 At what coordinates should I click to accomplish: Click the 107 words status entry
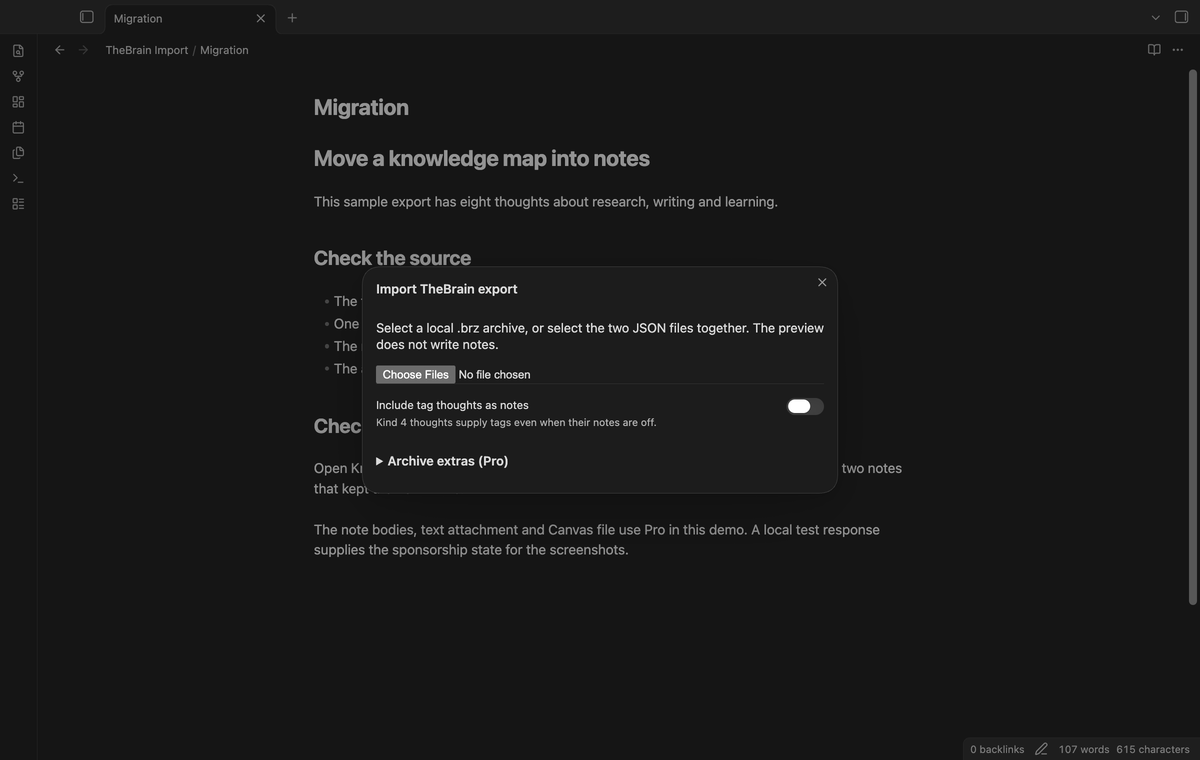1084,749
